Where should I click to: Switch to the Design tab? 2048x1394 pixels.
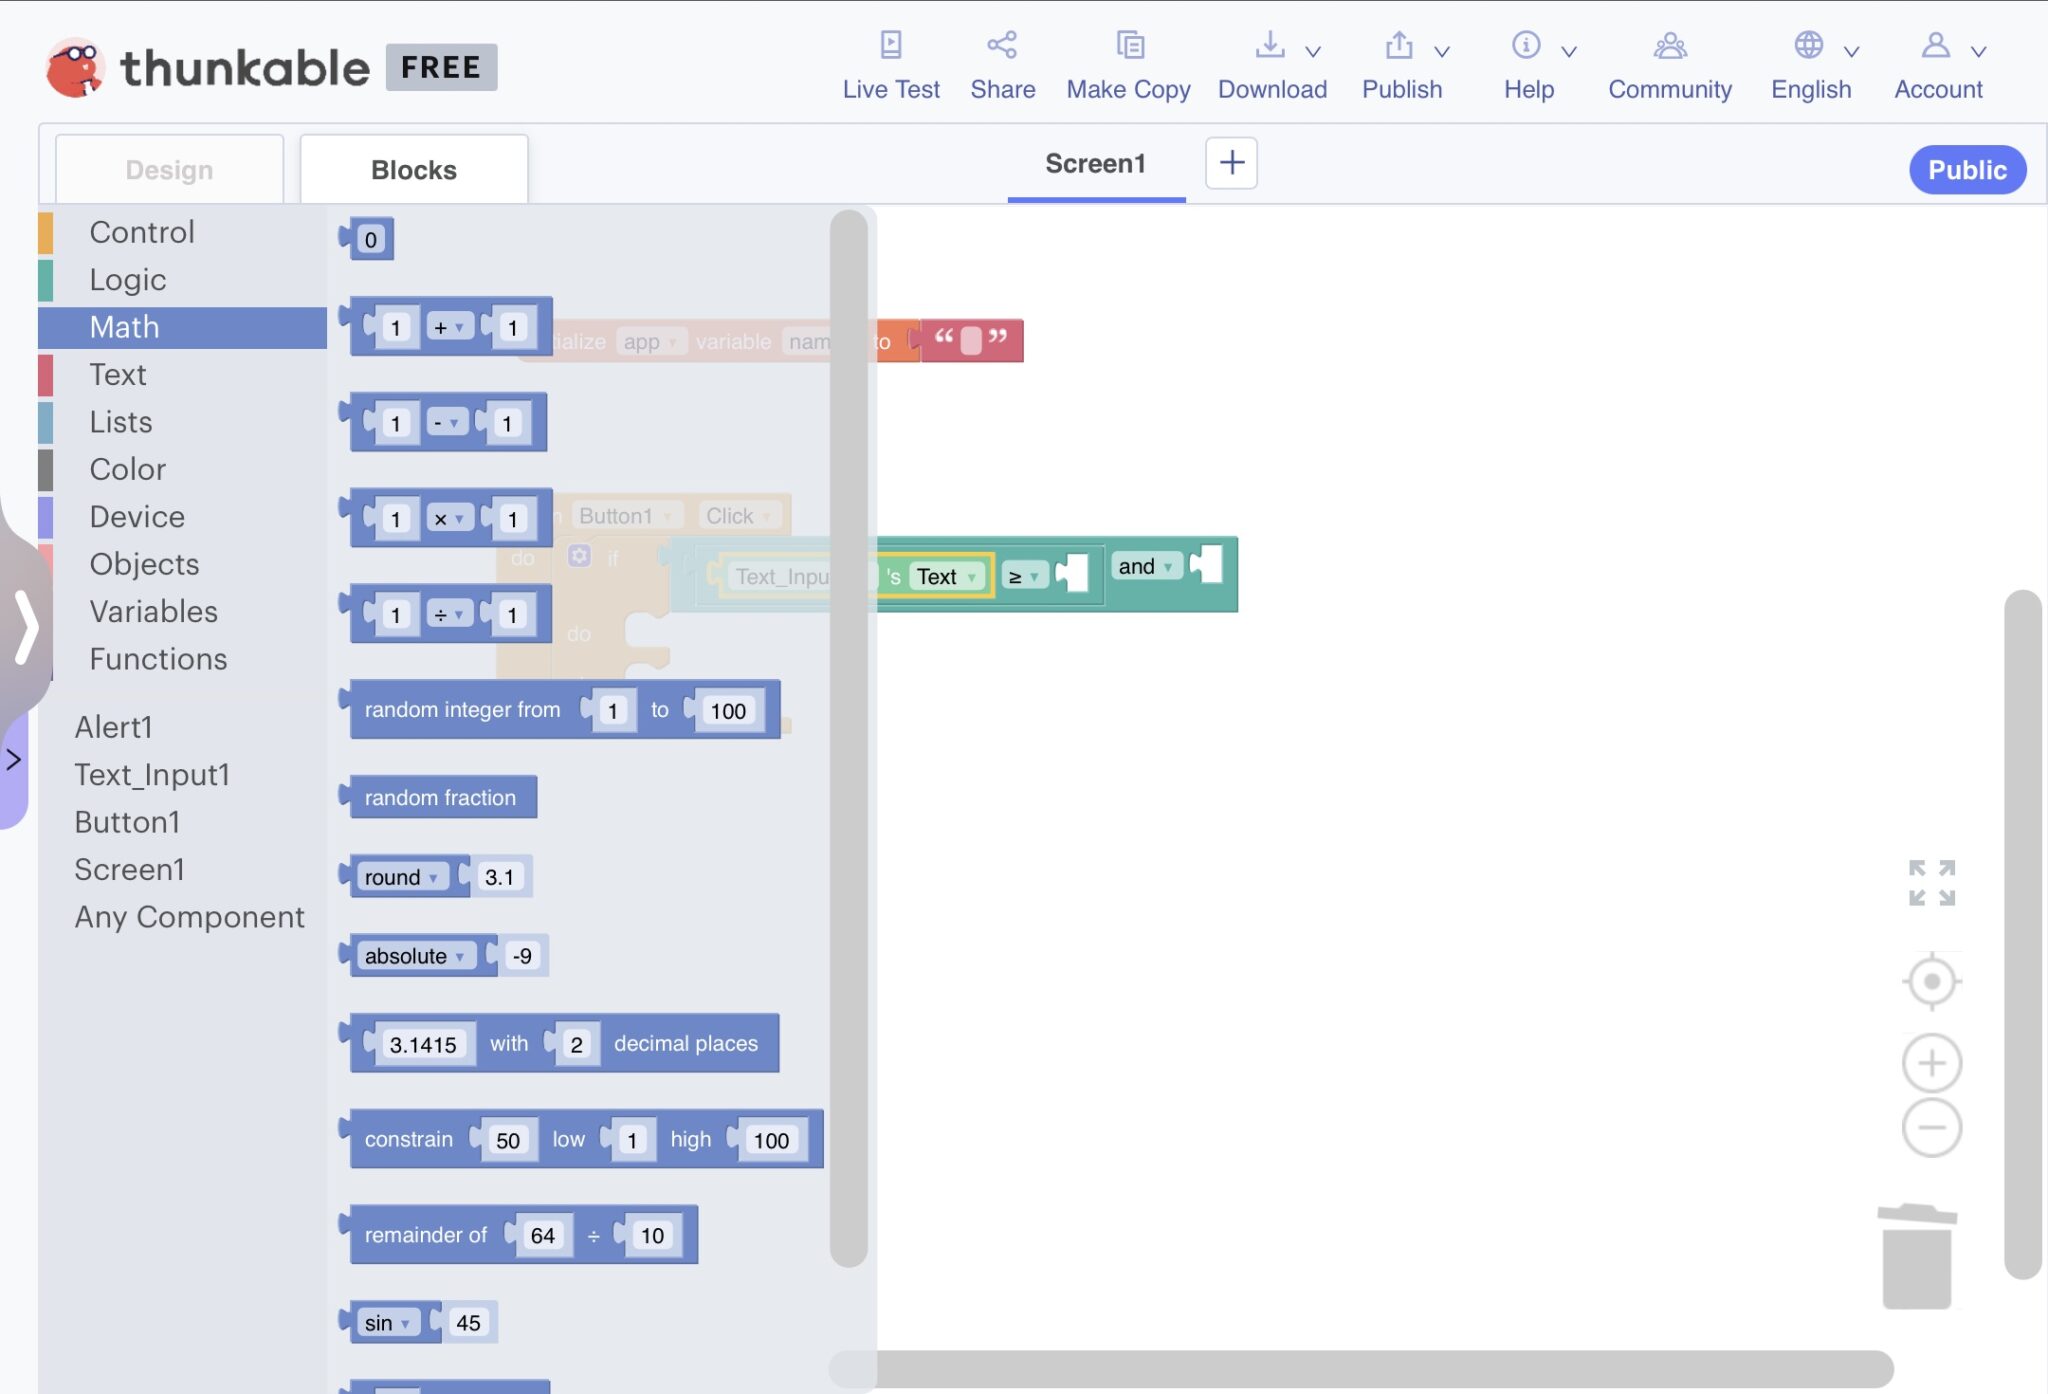pos(168,168)
